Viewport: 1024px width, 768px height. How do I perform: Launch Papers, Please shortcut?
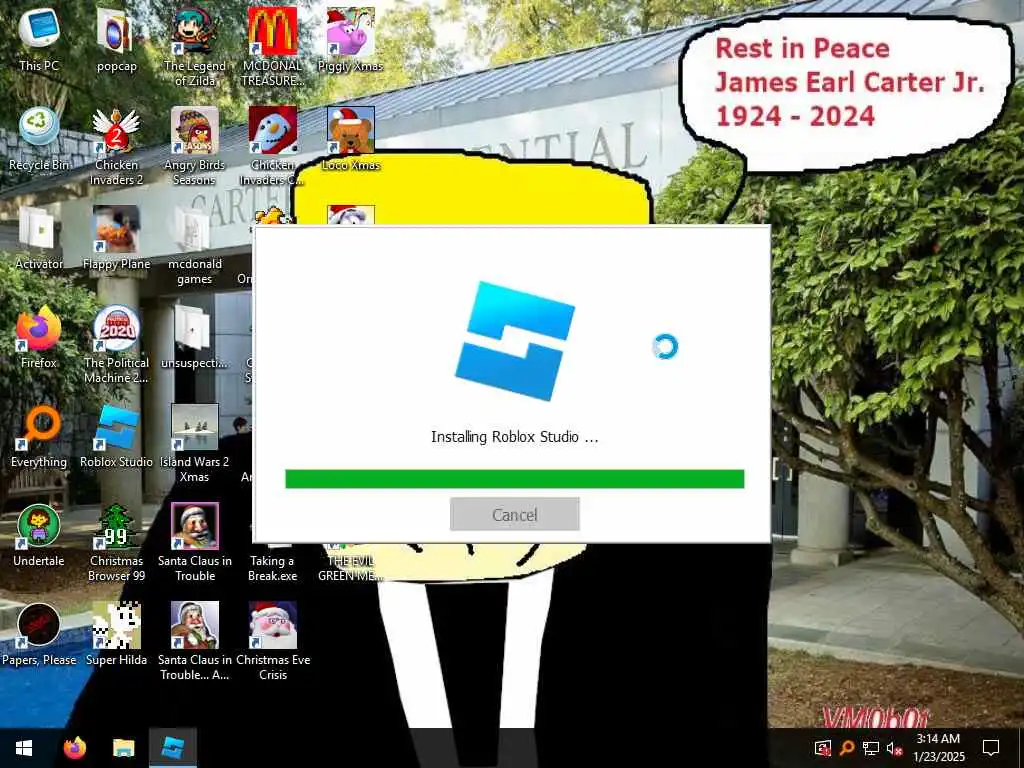[39, 635]
